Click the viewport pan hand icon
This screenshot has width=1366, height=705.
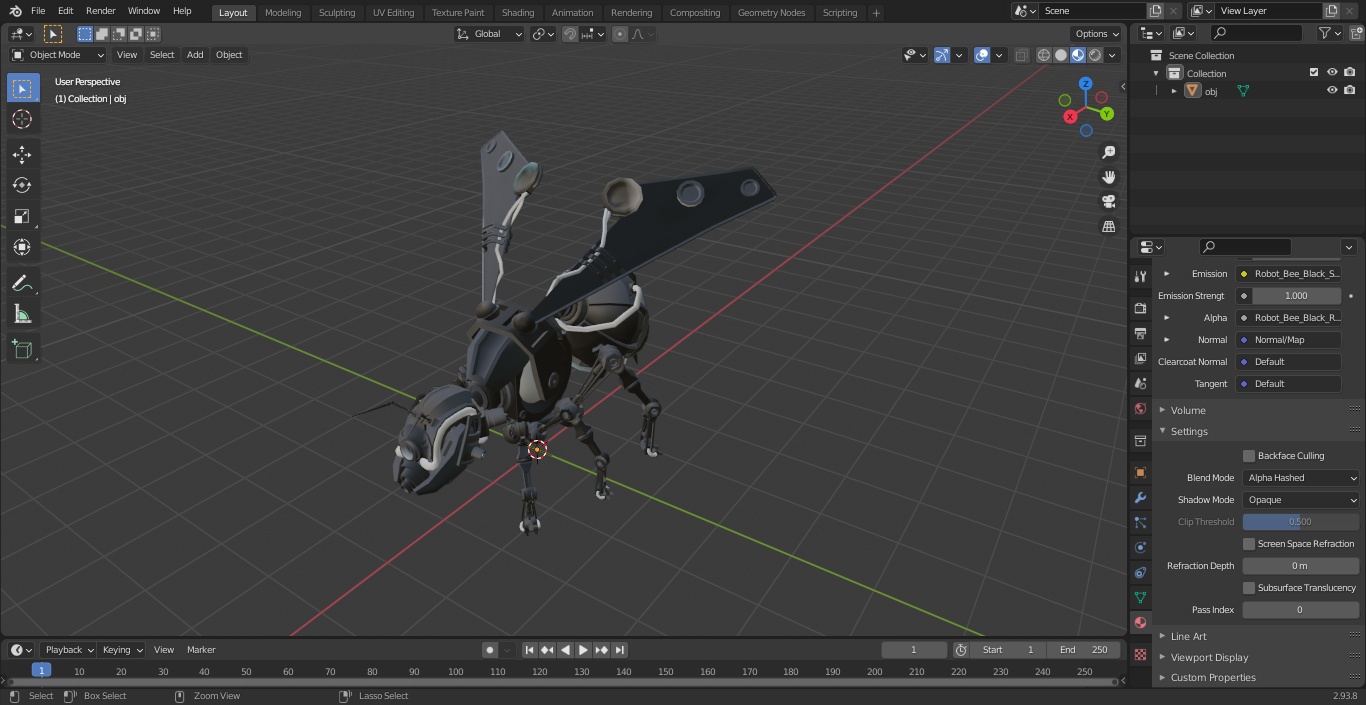click(x=1109, y=177)
